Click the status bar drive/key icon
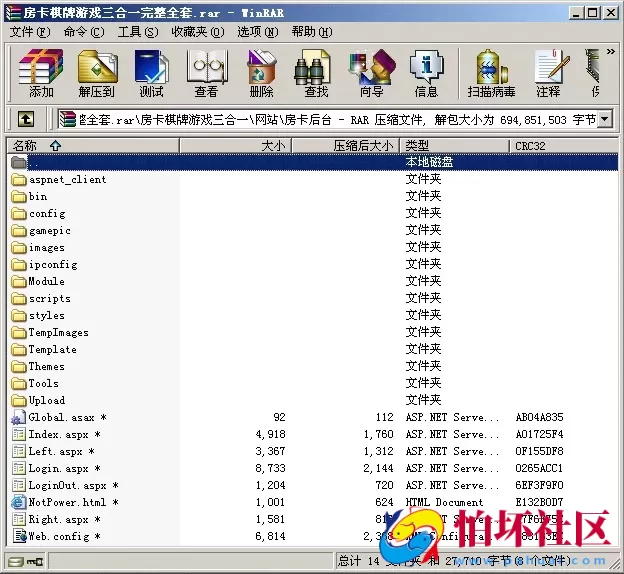 point(26,562)
